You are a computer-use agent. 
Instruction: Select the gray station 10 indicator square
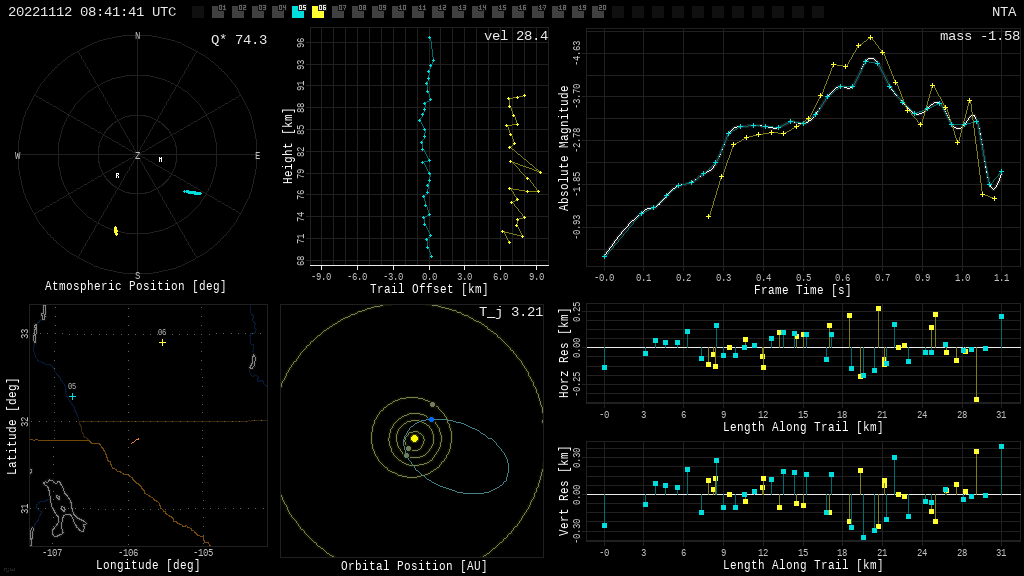pos(398,12)
